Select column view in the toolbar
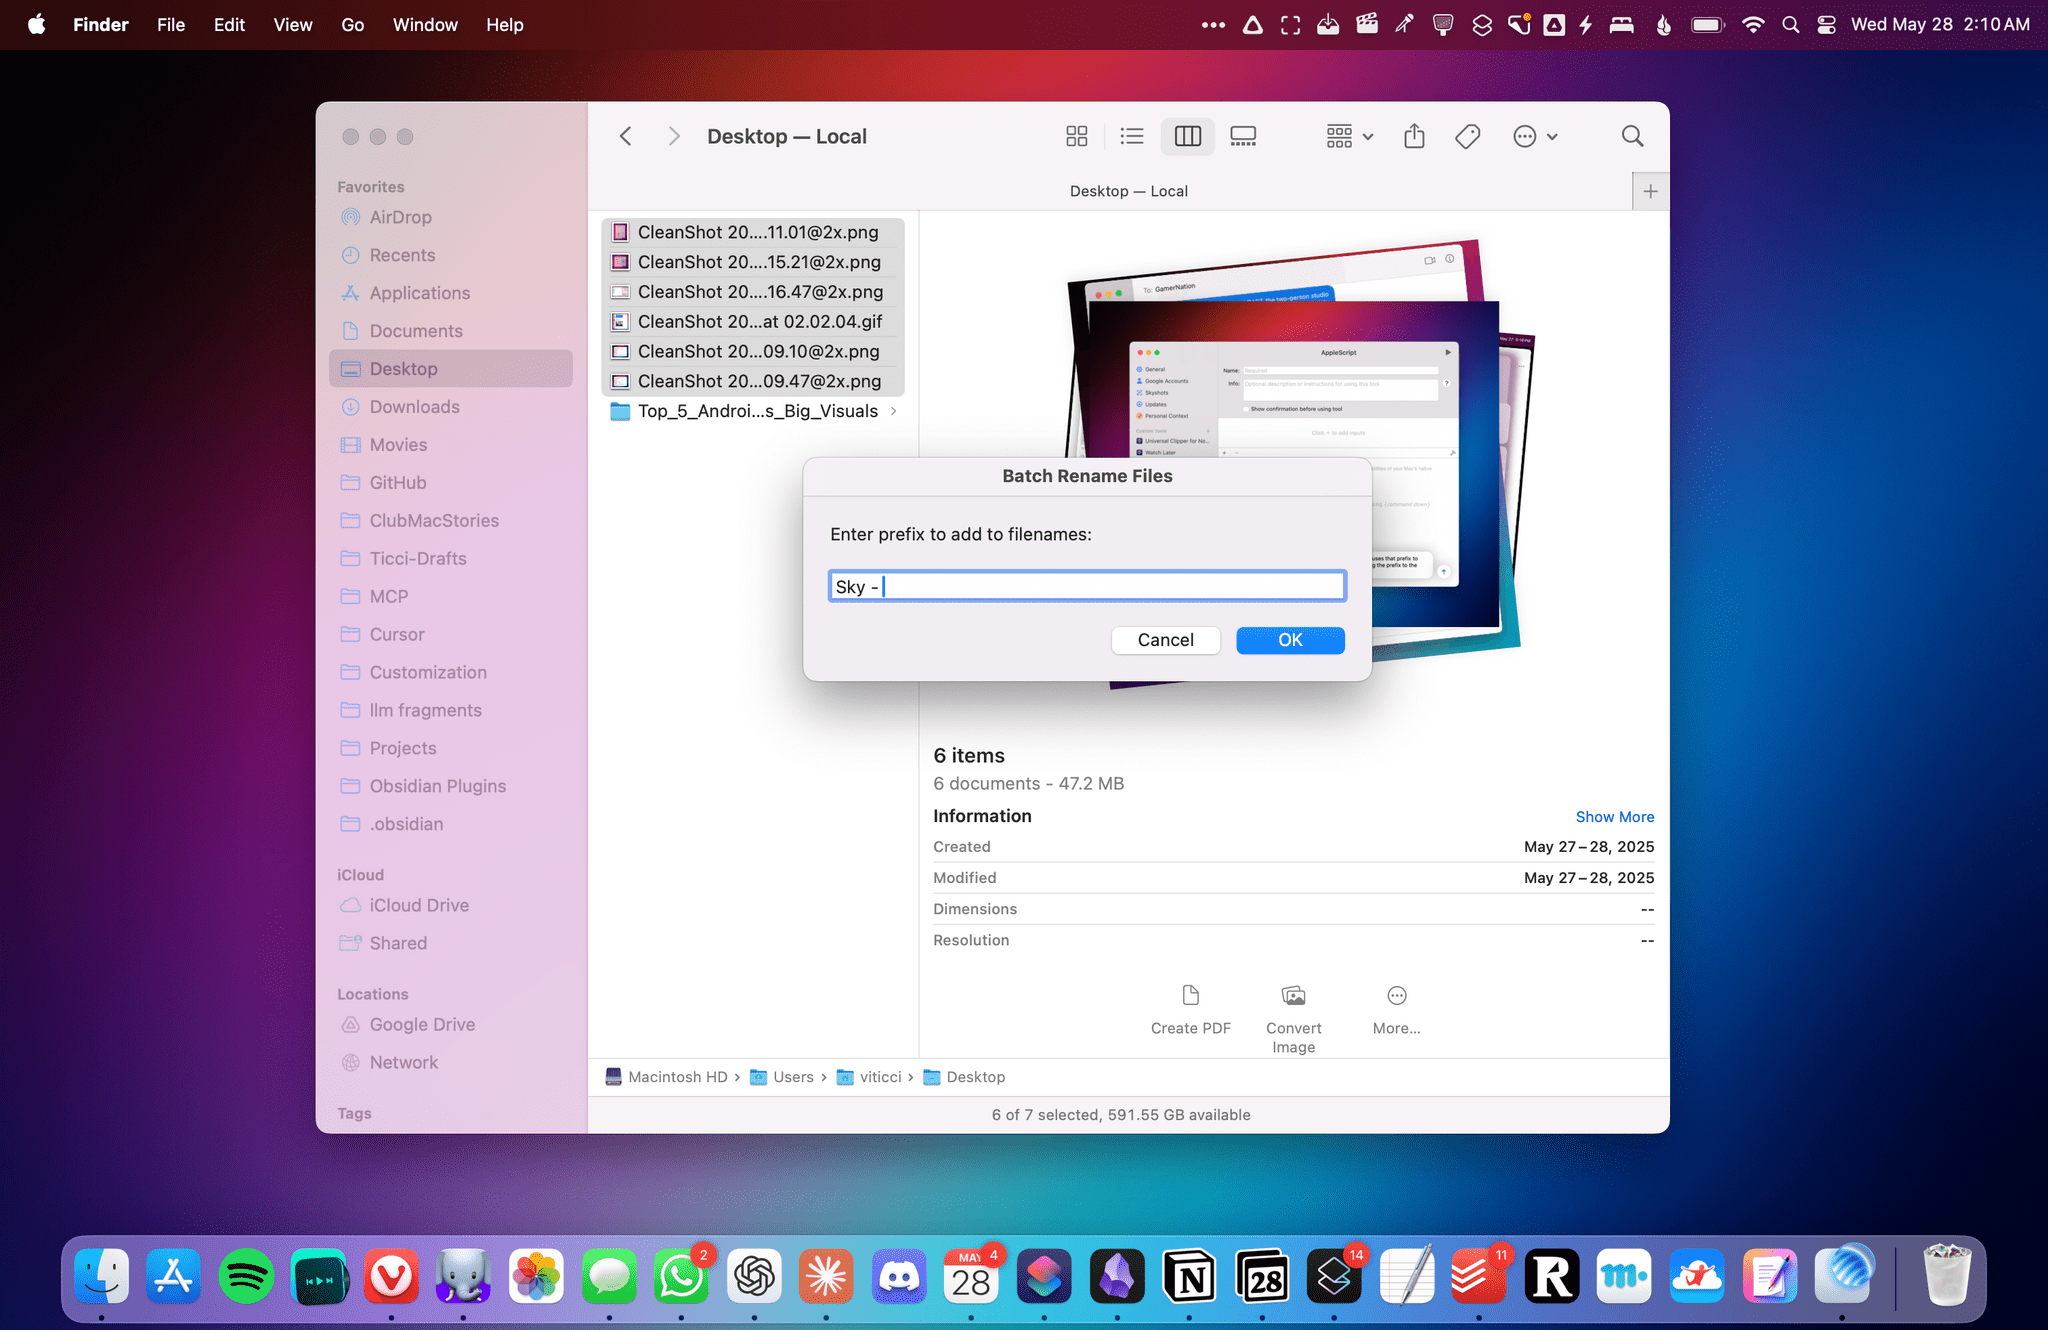Screen dimensions: 2048x1330 click(1187, 136)
